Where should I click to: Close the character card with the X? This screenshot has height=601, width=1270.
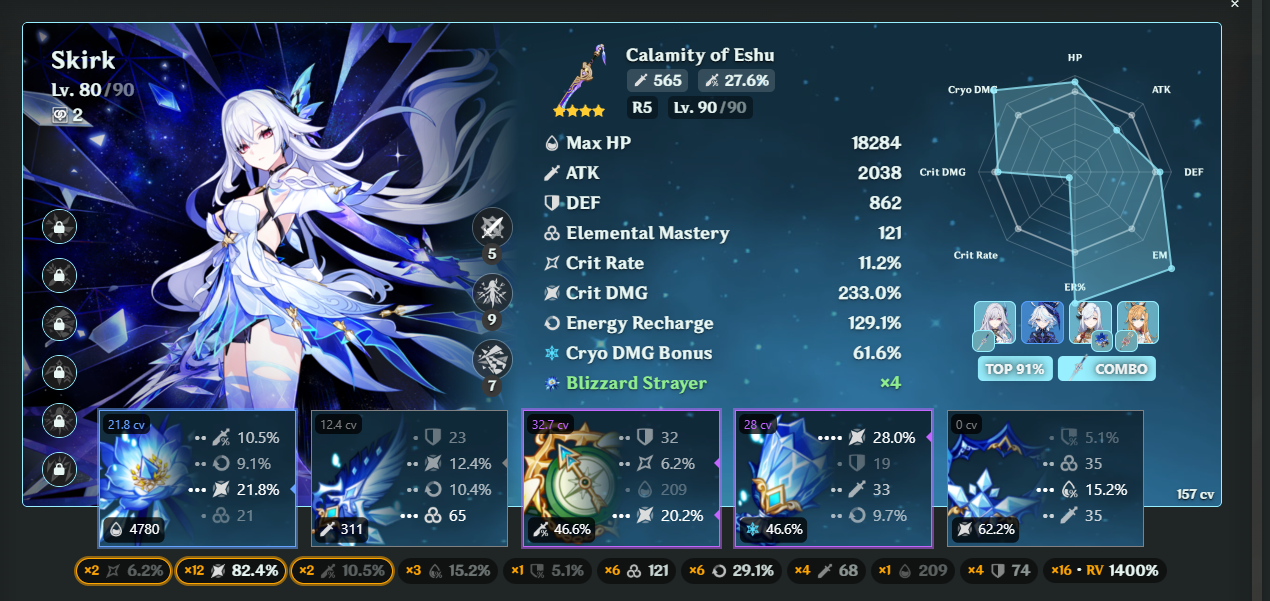click(x=1234, y=5)
